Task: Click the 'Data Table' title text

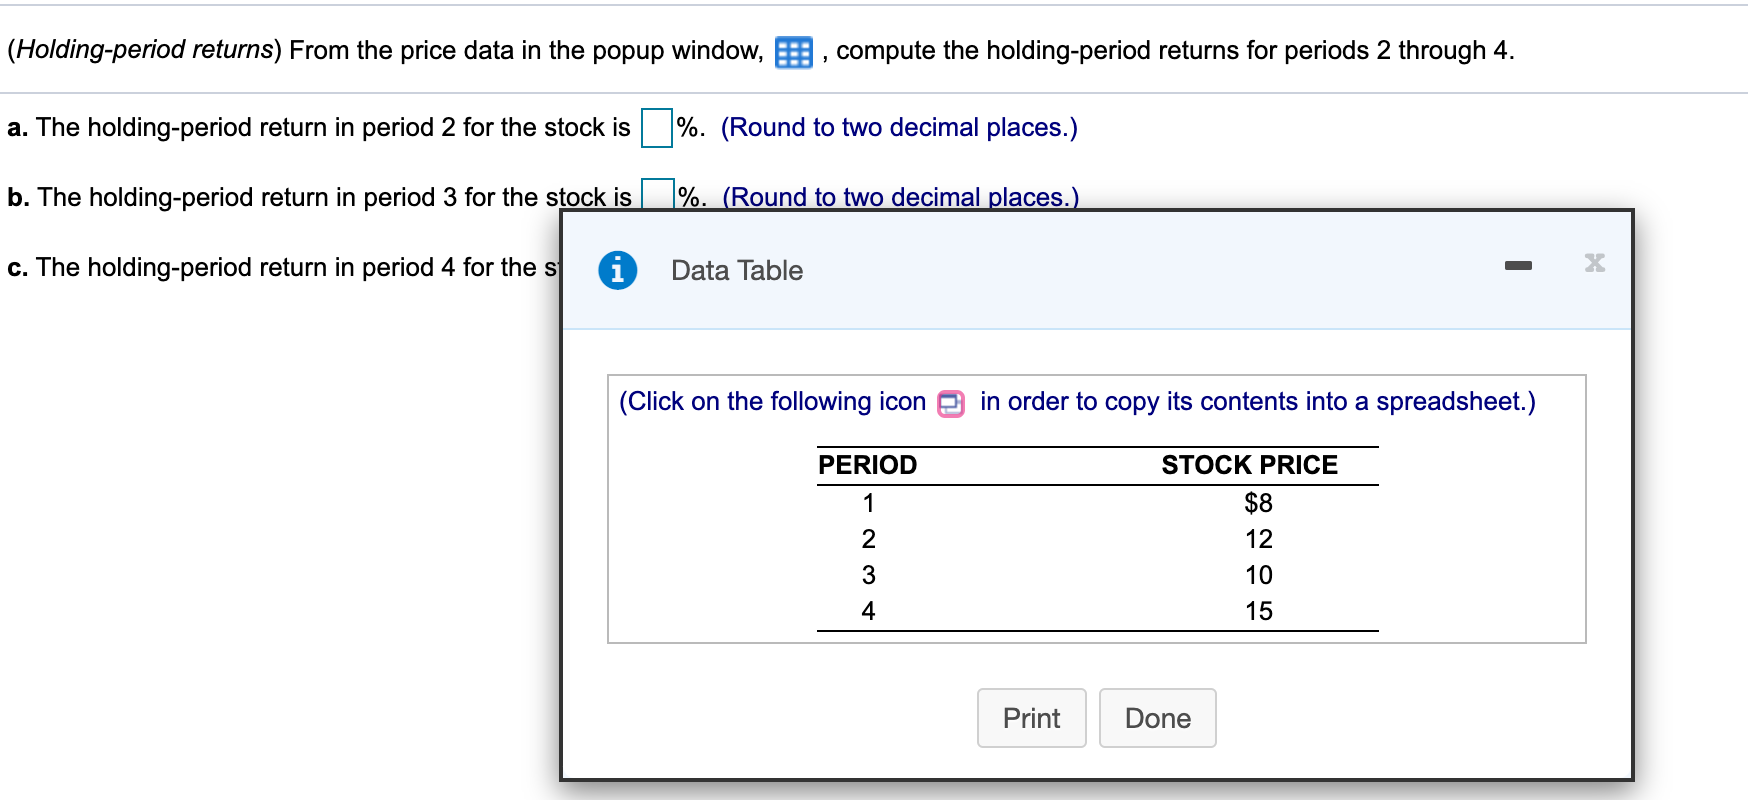Action: pos(736,270)
